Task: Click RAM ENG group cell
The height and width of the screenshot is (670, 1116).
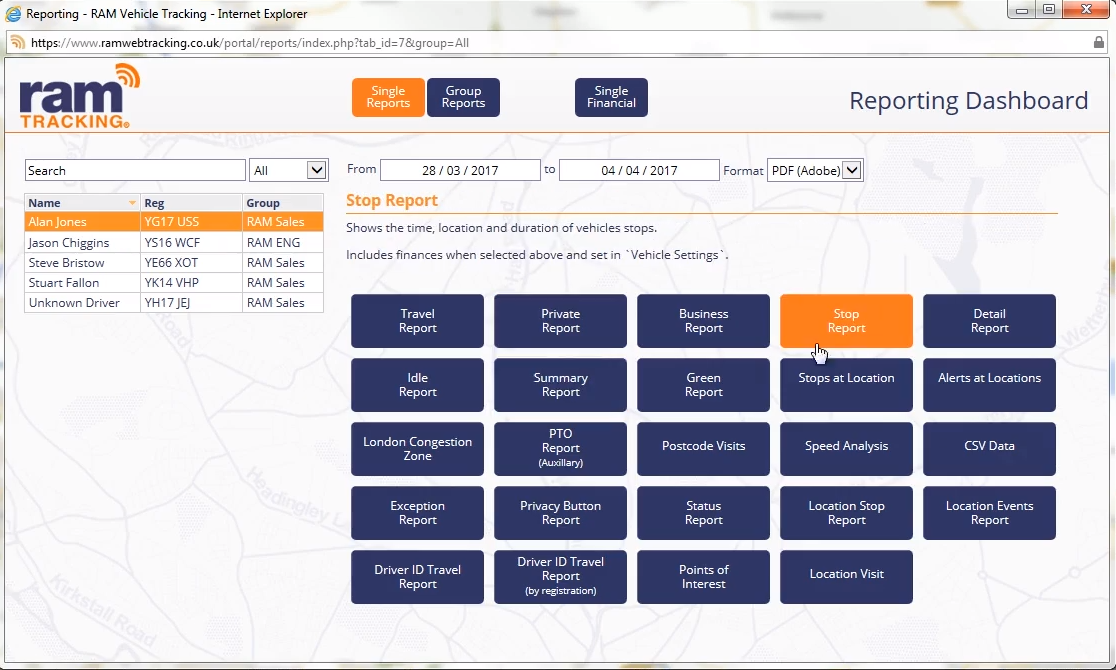Action: [x=283, y=242]
